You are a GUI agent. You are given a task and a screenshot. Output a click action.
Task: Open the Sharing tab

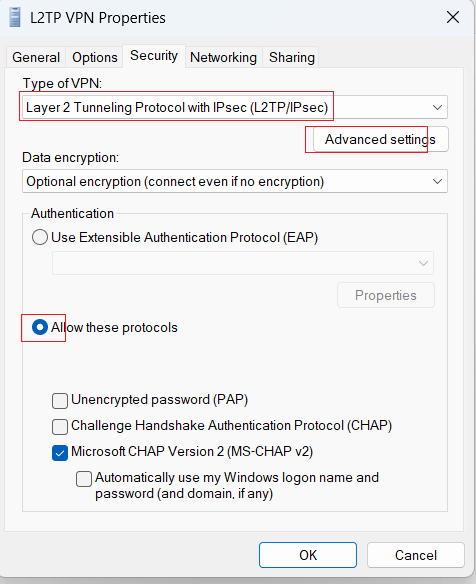292,57
